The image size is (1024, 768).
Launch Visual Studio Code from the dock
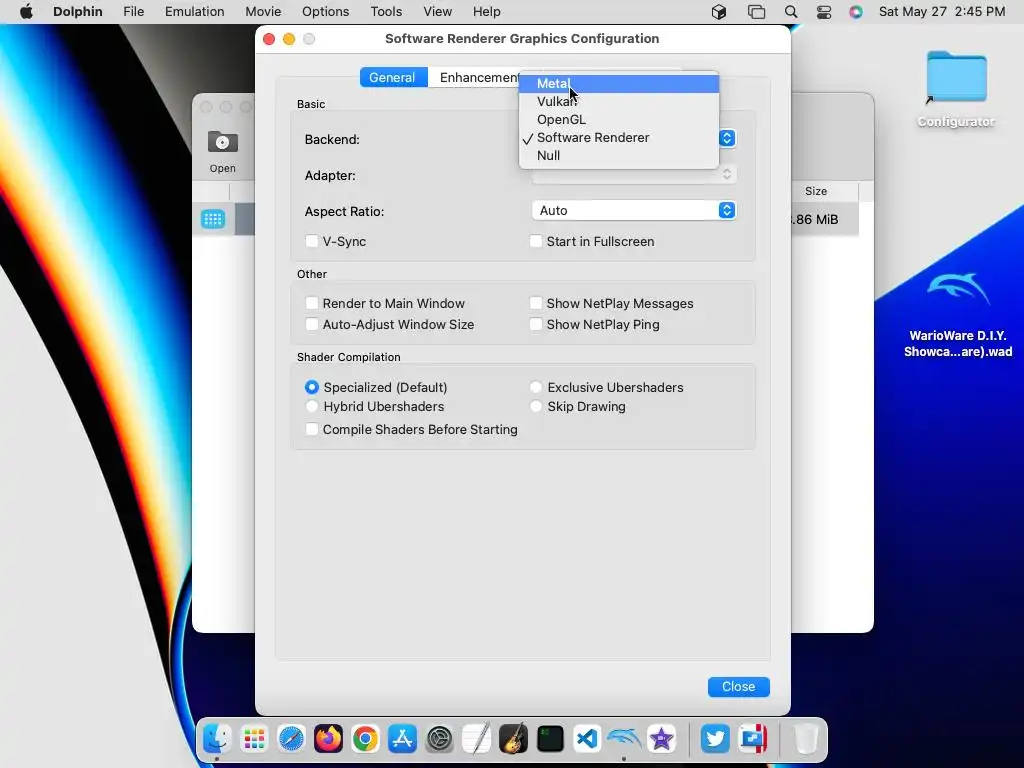point(587,739)
